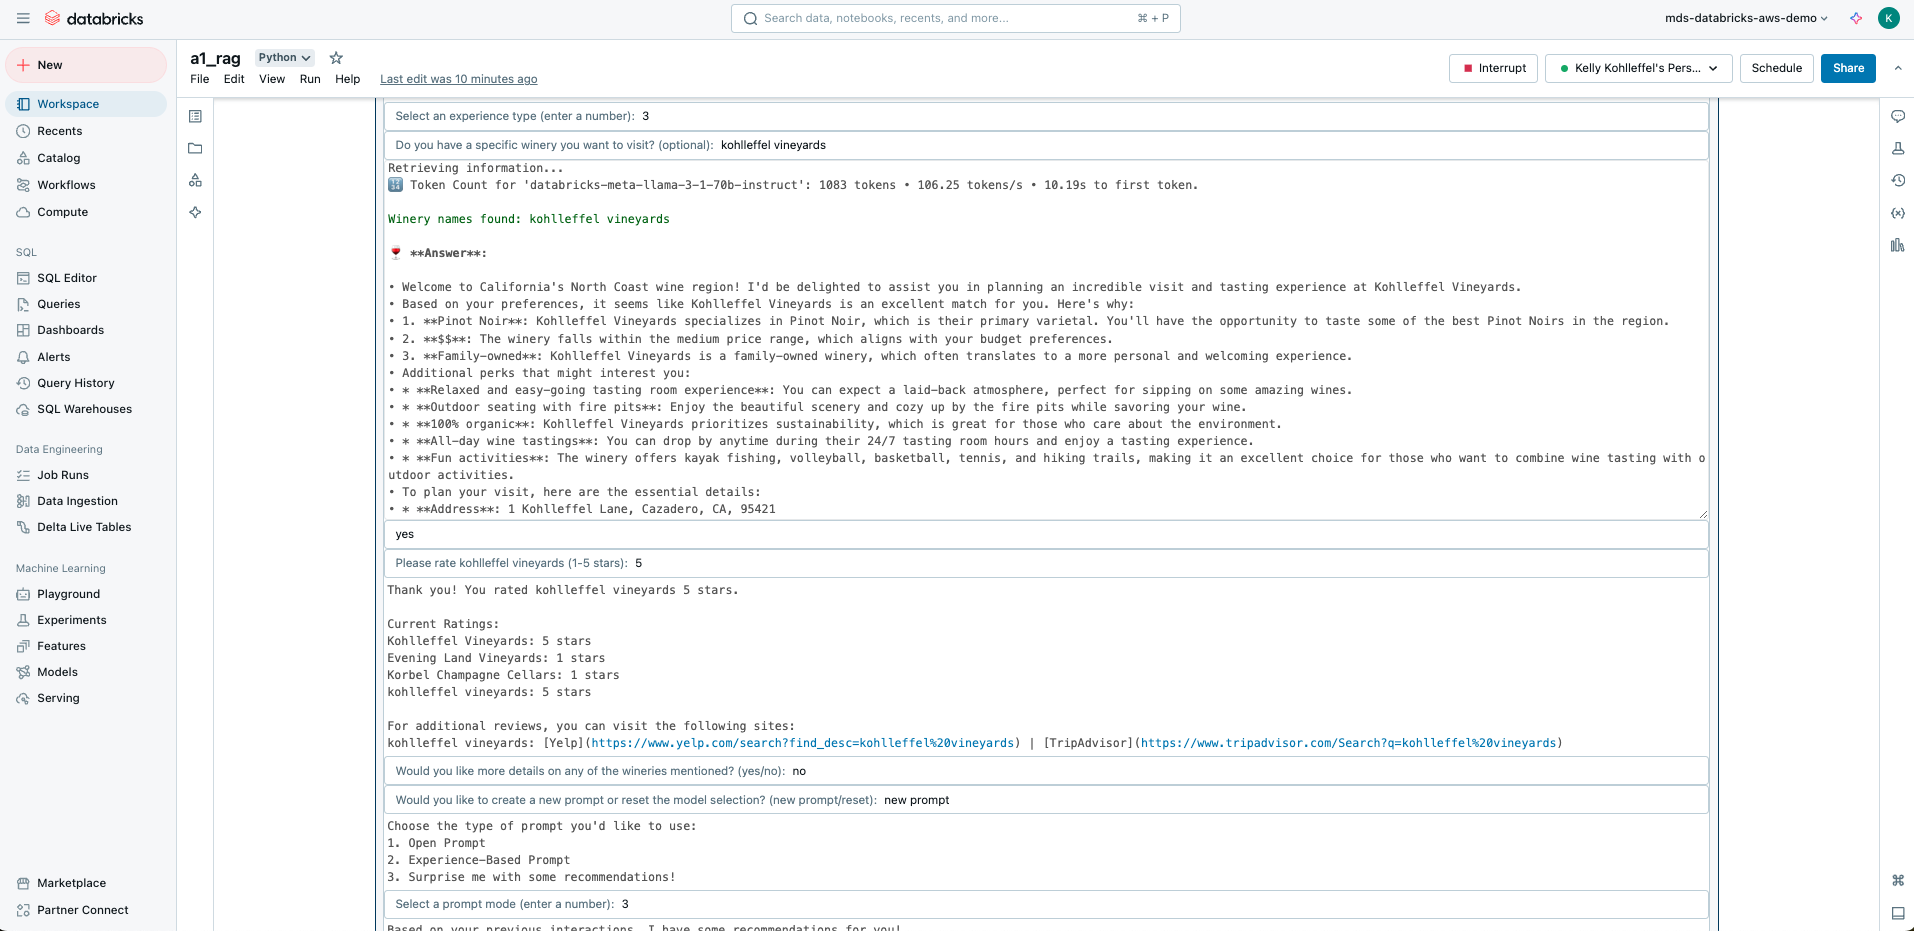Open the table of contents panel icon

tap(195, 116)
